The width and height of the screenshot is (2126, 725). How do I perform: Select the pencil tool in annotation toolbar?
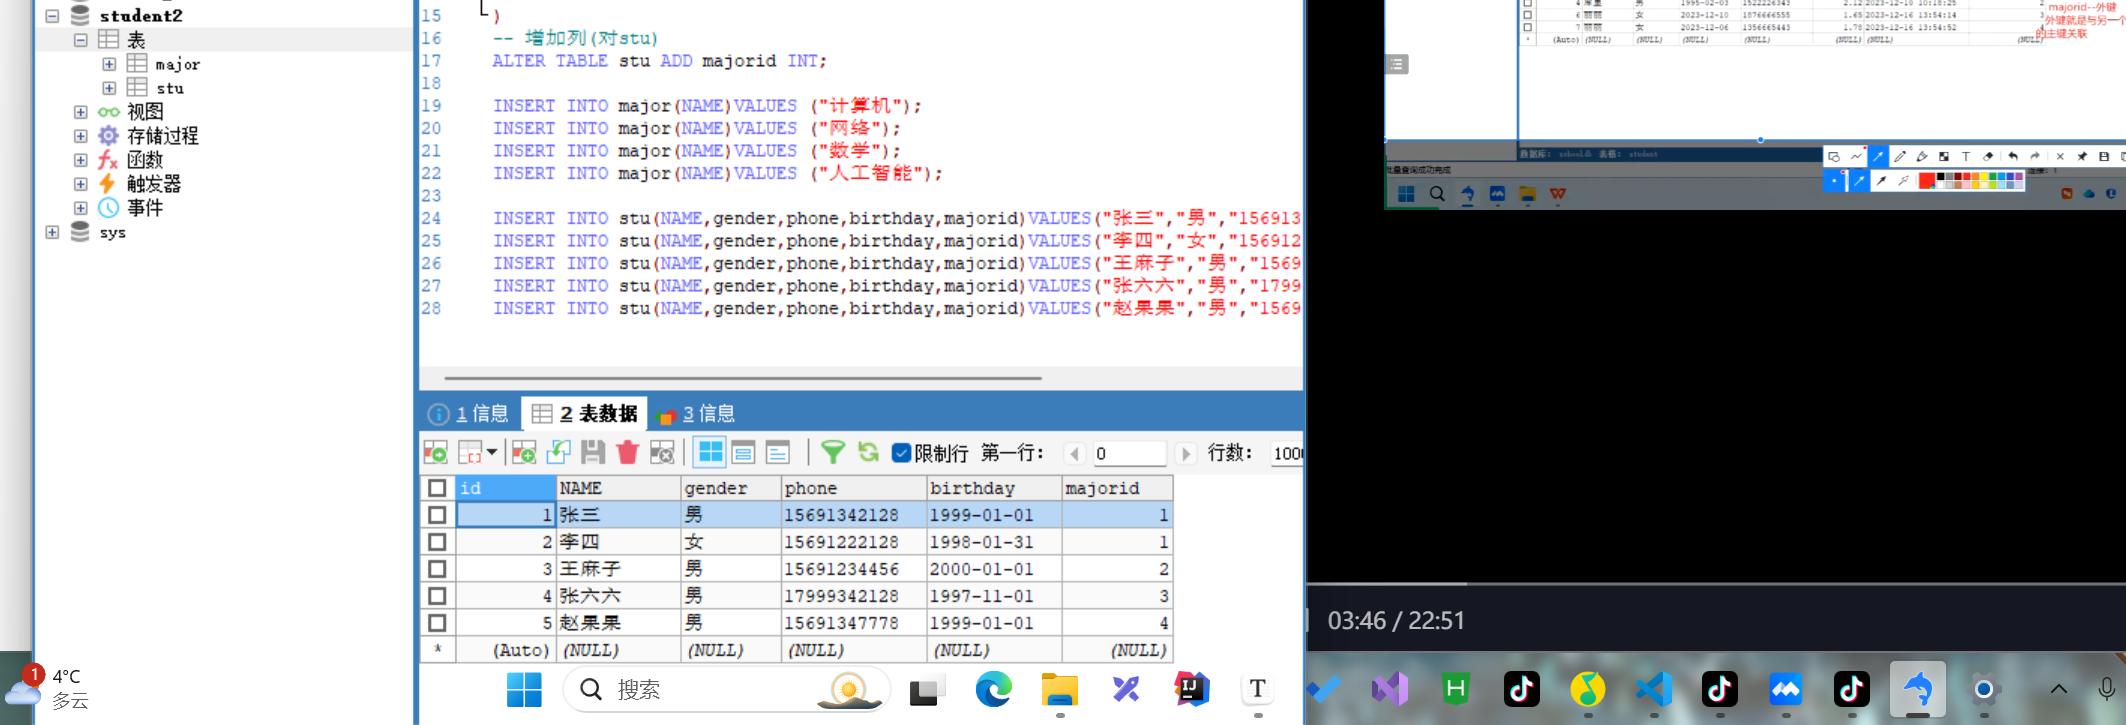[1900, 156]
